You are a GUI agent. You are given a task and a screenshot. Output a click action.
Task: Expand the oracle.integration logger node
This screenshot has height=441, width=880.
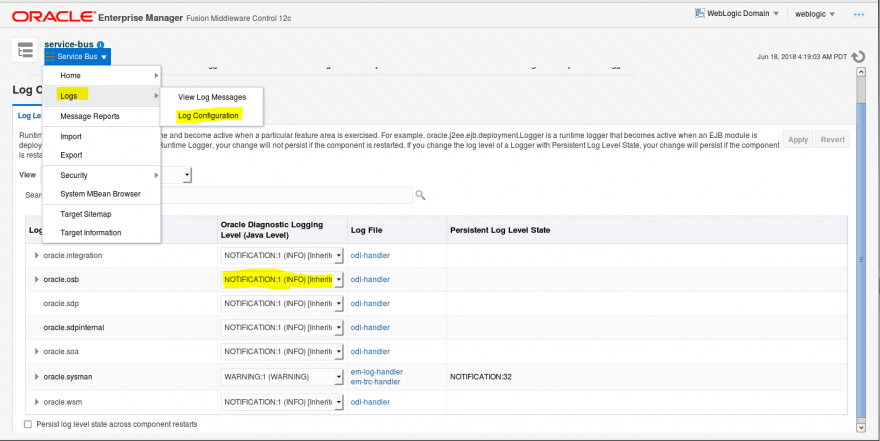click(37, 255)
